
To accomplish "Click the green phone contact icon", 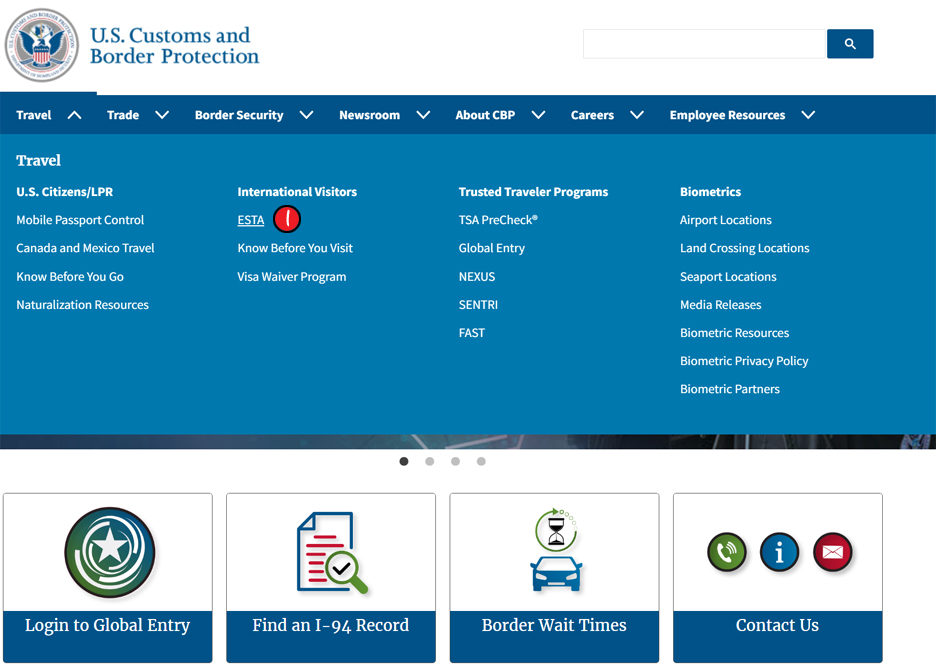I will 726,552.
